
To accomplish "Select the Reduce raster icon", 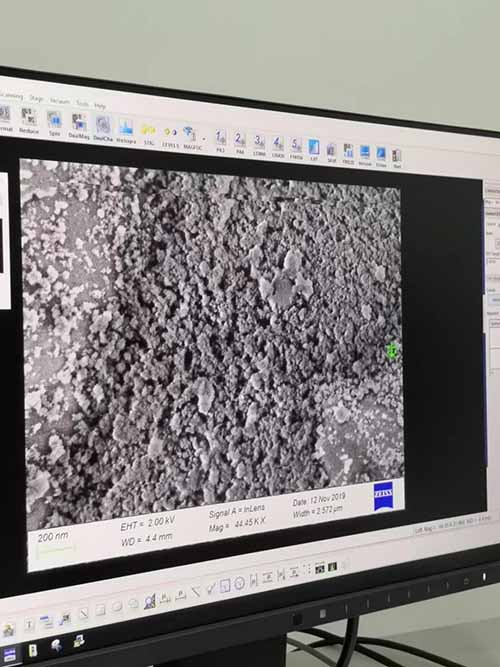I will point(29,117).
